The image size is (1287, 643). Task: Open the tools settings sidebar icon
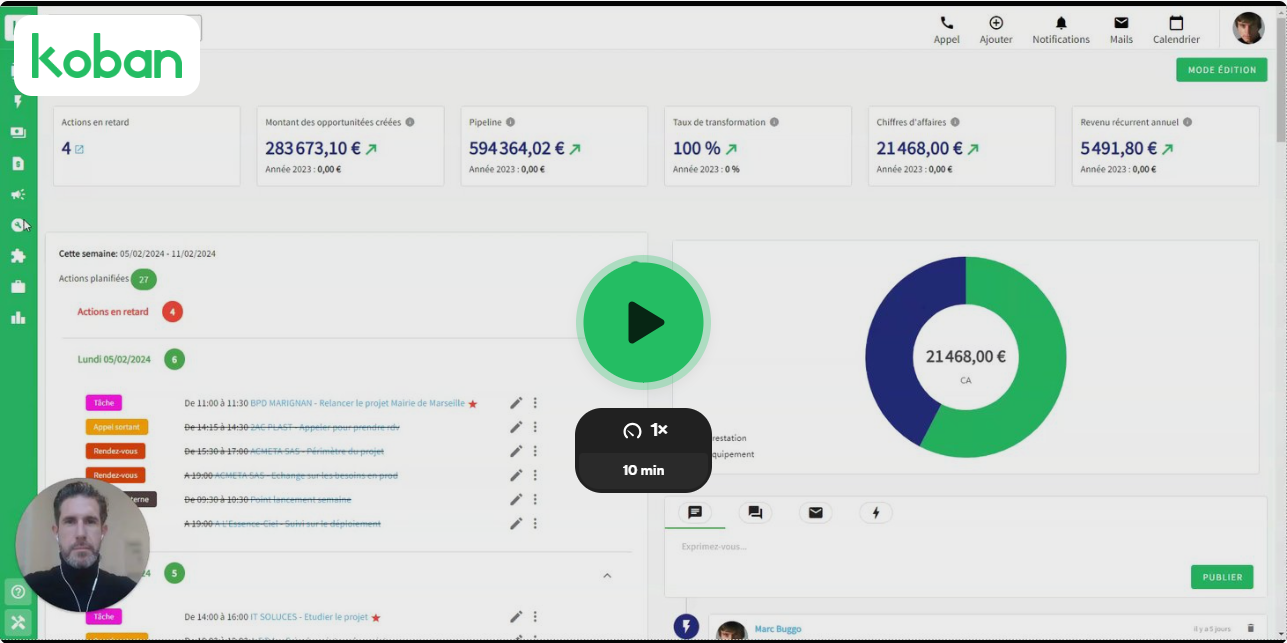tap(17, 622)
